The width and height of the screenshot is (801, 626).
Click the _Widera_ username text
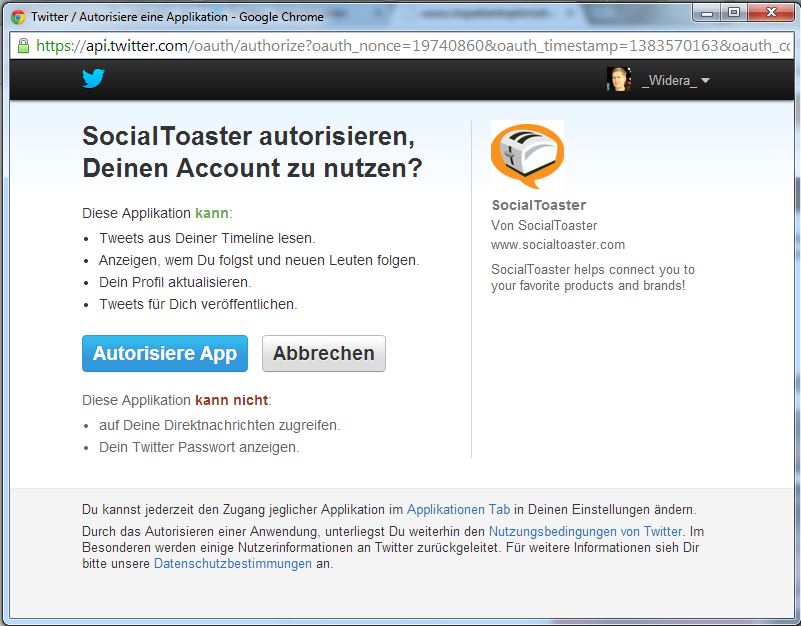click(x=669, y=80)
